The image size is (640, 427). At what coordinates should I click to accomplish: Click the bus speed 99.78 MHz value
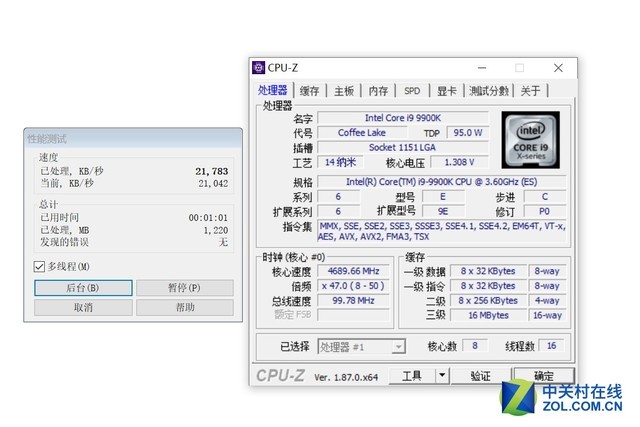(x=353, y=300)
